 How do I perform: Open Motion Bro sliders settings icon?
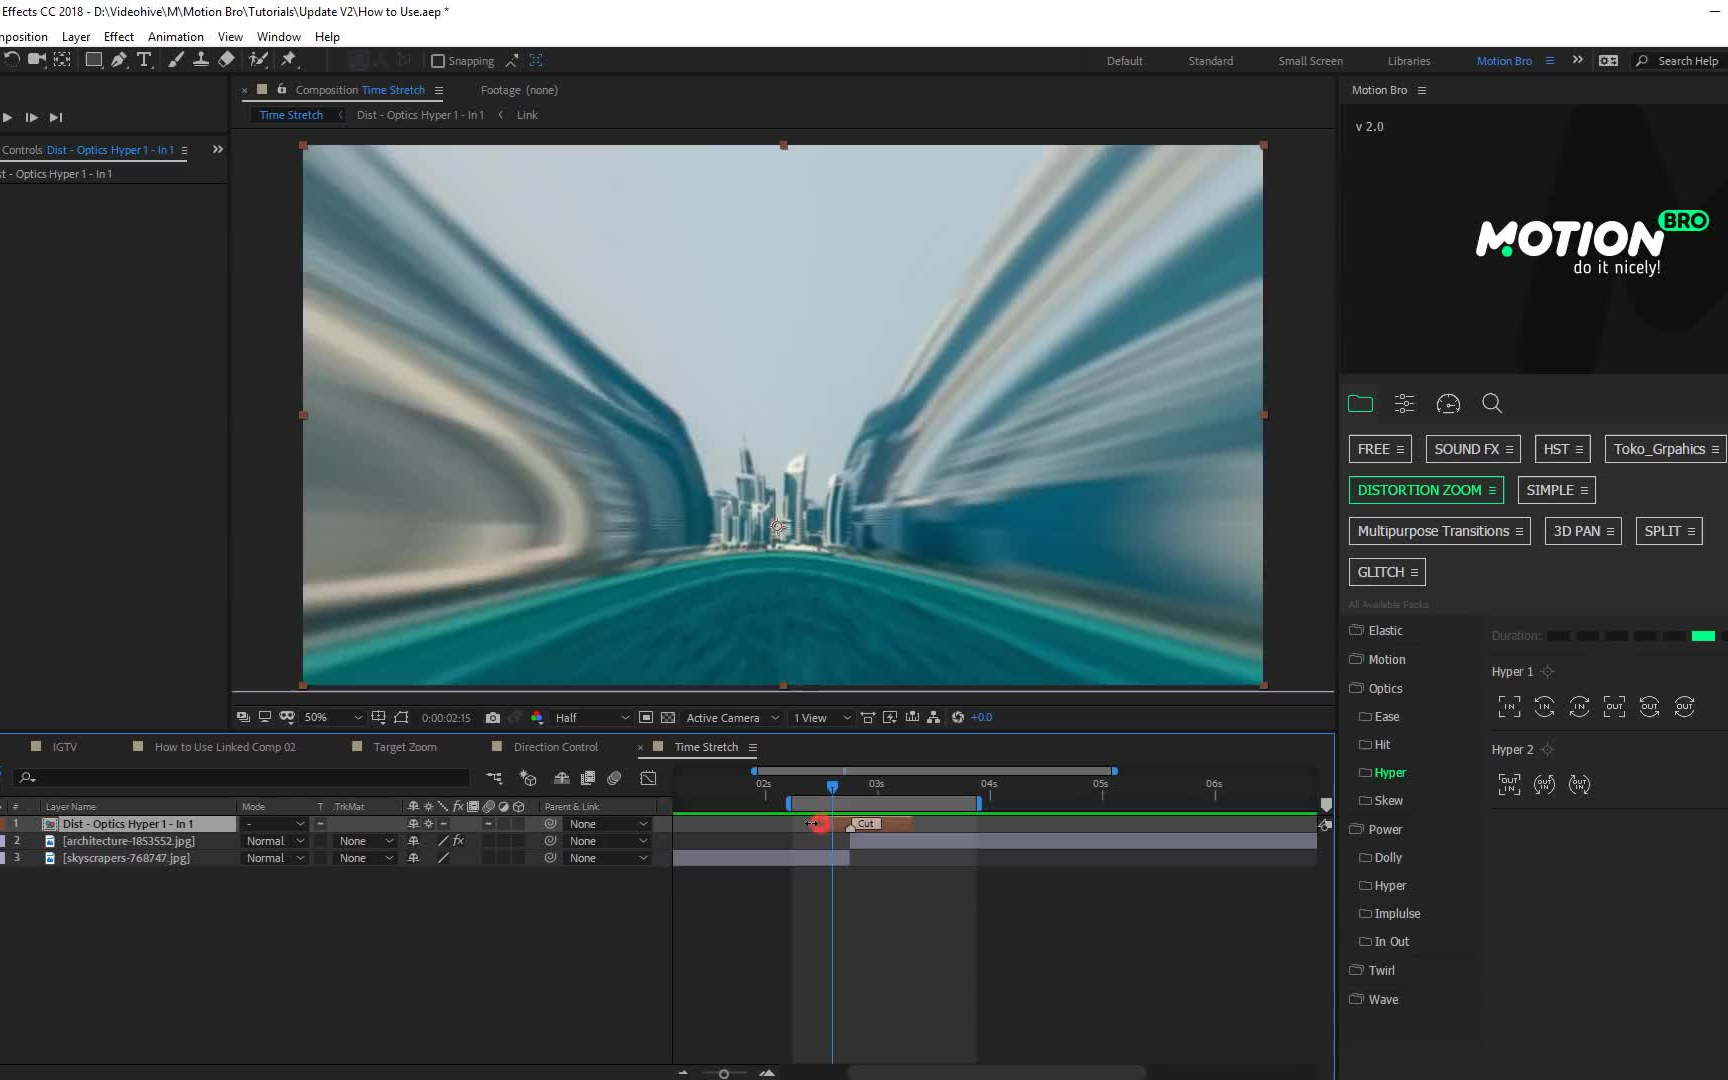pyautogui.click(x=1404, y=404)
